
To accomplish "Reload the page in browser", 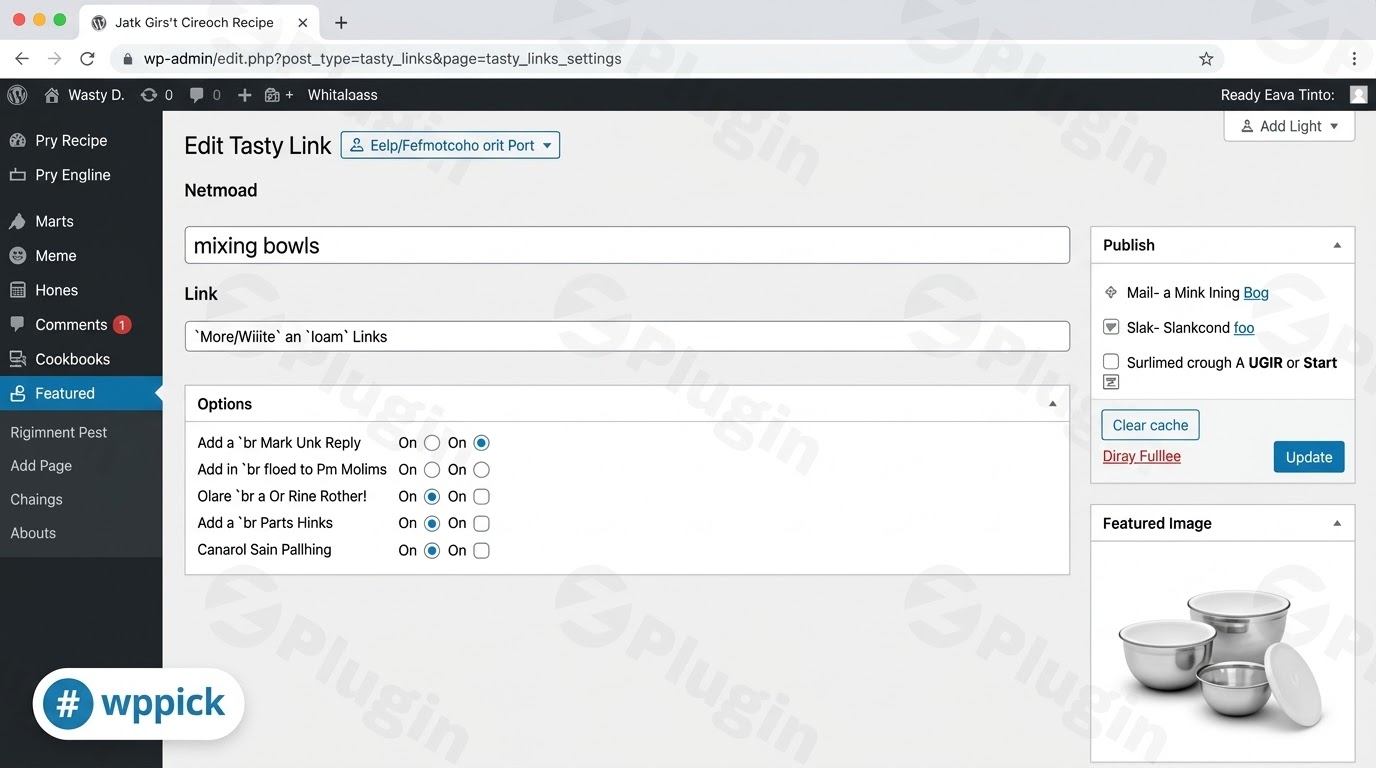I will [x=87, y=59].
